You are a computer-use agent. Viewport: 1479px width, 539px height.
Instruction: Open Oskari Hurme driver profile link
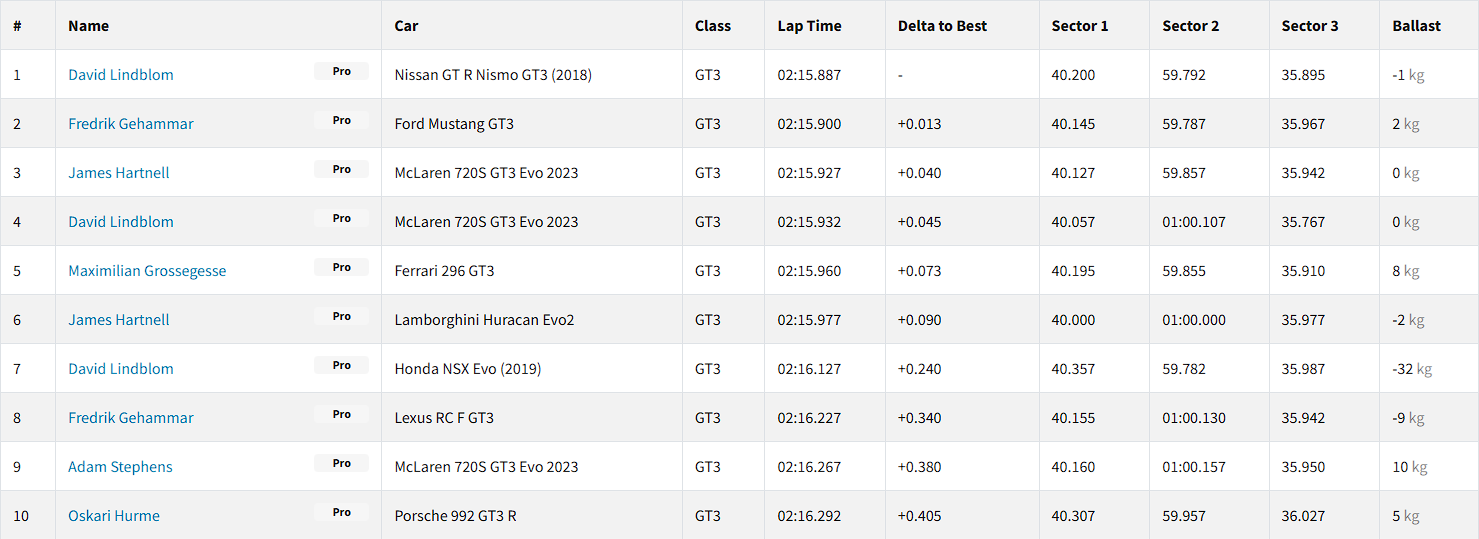pos(114,516)
